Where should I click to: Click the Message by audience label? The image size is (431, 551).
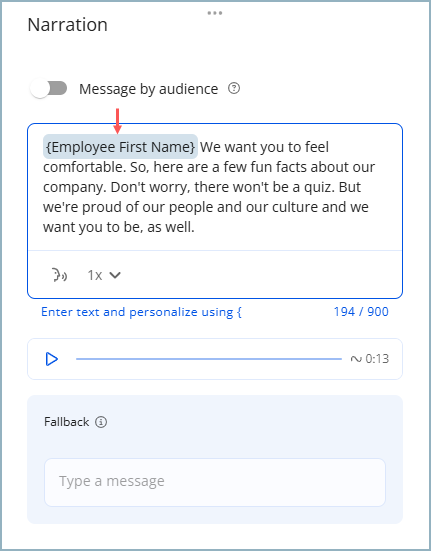coord(148,89)
